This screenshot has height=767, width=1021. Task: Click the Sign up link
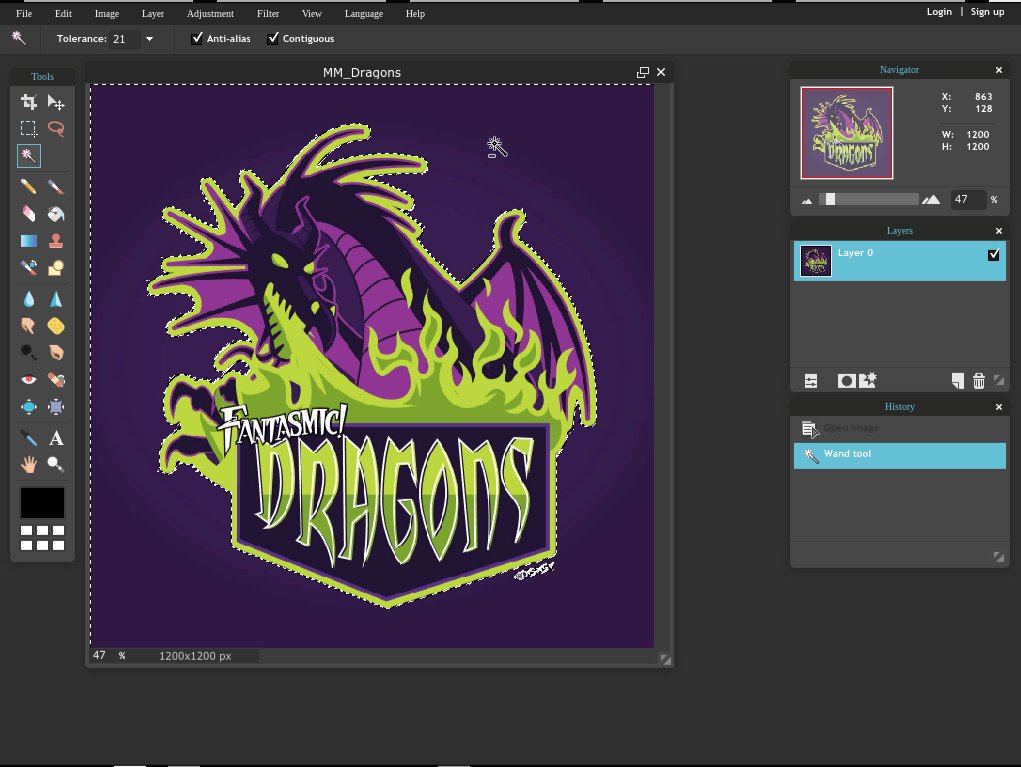click(987, 12)
